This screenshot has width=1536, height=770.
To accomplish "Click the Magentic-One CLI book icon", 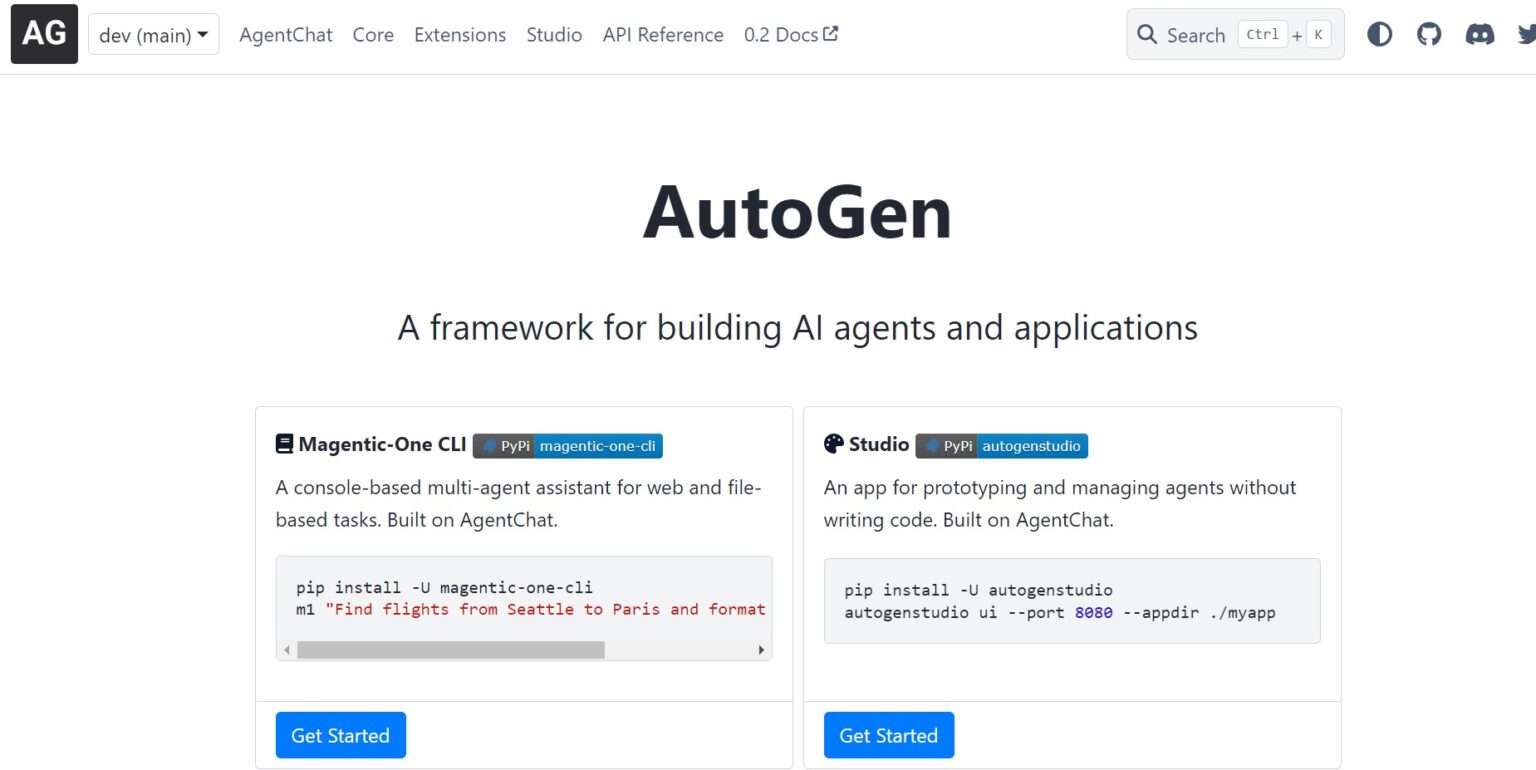I will 284,443.
